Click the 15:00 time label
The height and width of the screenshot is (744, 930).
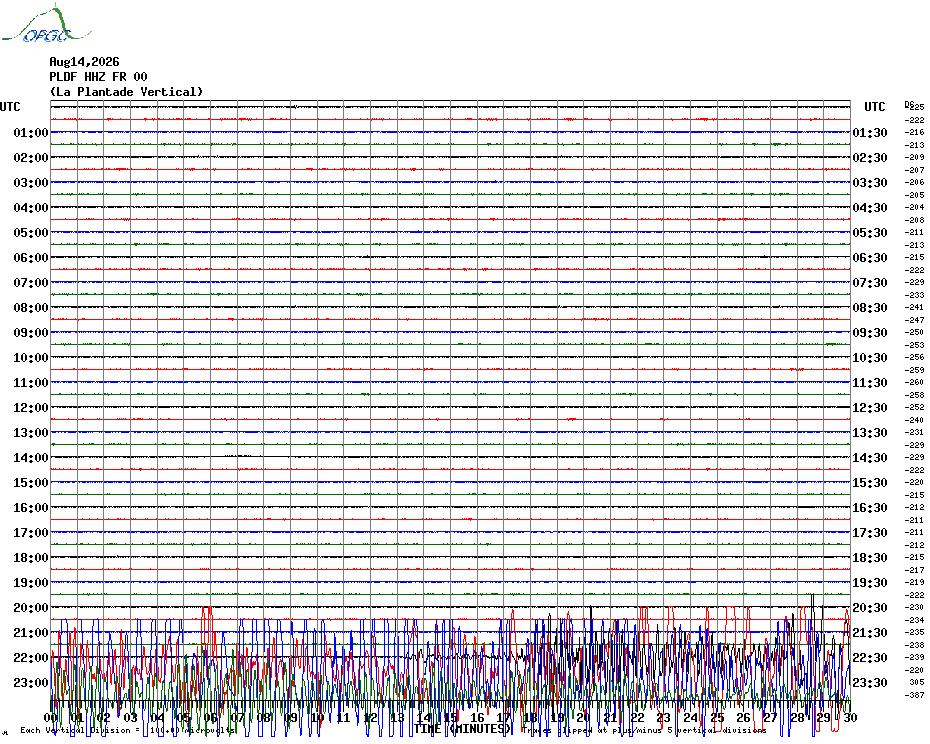31,482
